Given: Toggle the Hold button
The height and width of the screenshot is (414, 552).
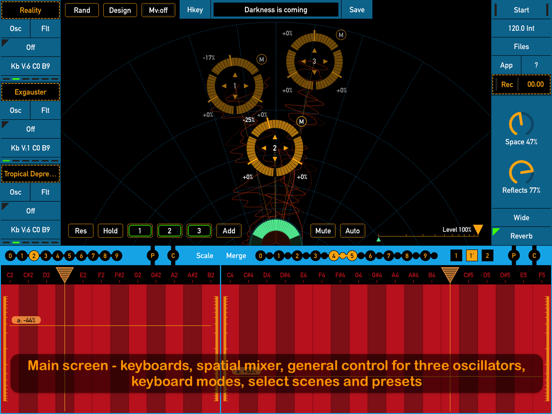Looking at the screenshot, I should coord(110,231).
